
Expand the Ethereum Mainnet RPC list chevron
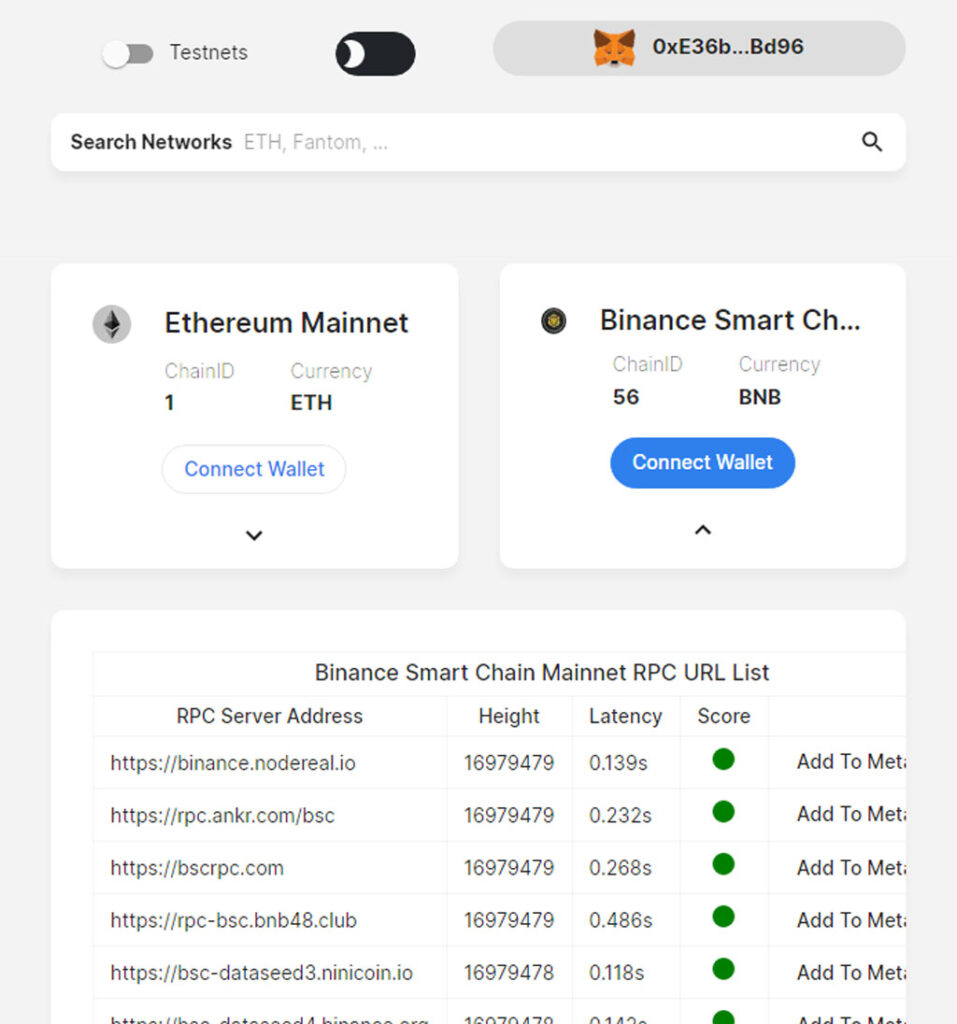pyautogui.click(x=254, y=536)
